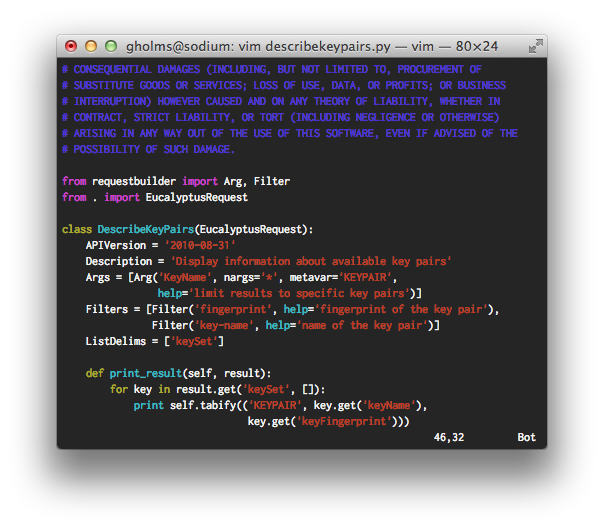Screen dimensions: 604x528
Task: Click the 'Filters' variable name
Action: point(107,310)
